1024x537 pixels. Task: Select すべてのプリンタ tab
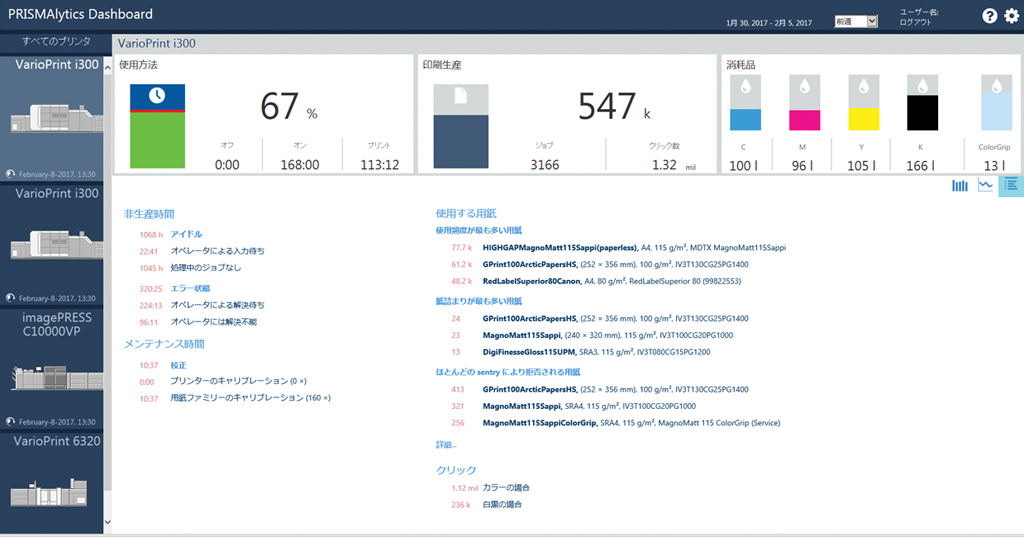click(x=56, y=42)
